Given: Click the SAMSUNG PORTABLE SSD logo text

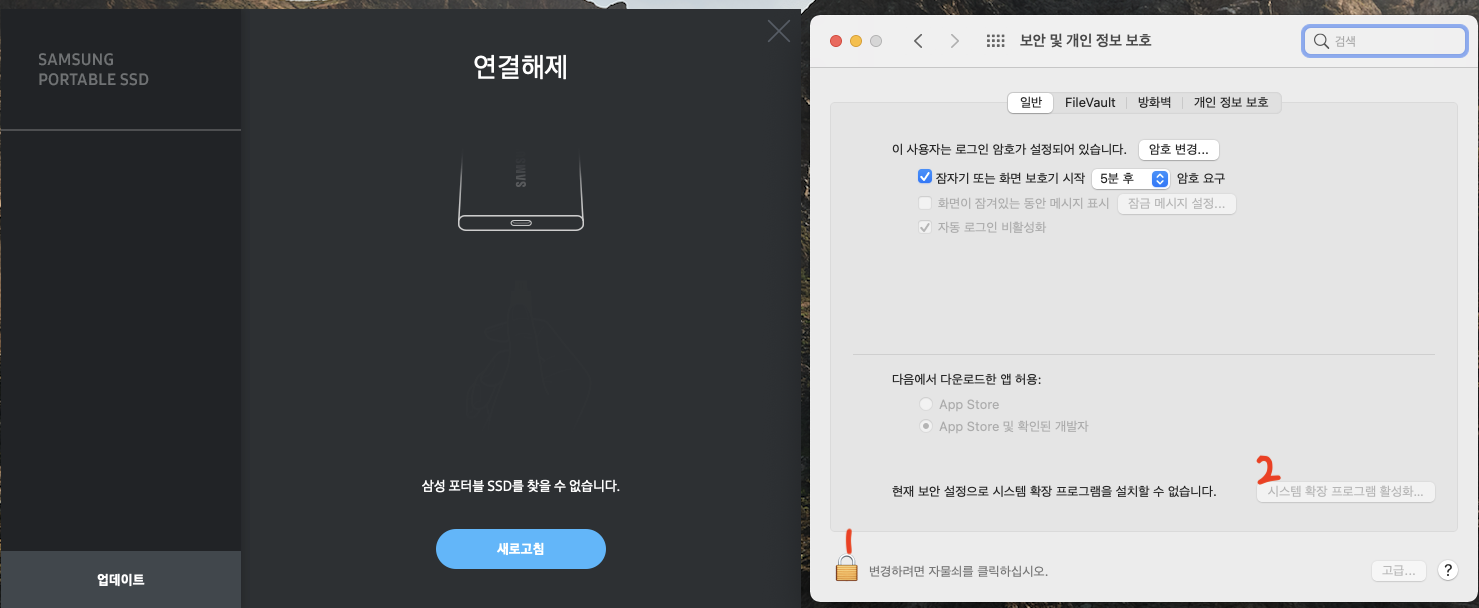Looking at the screenshot, I should 94,69.
